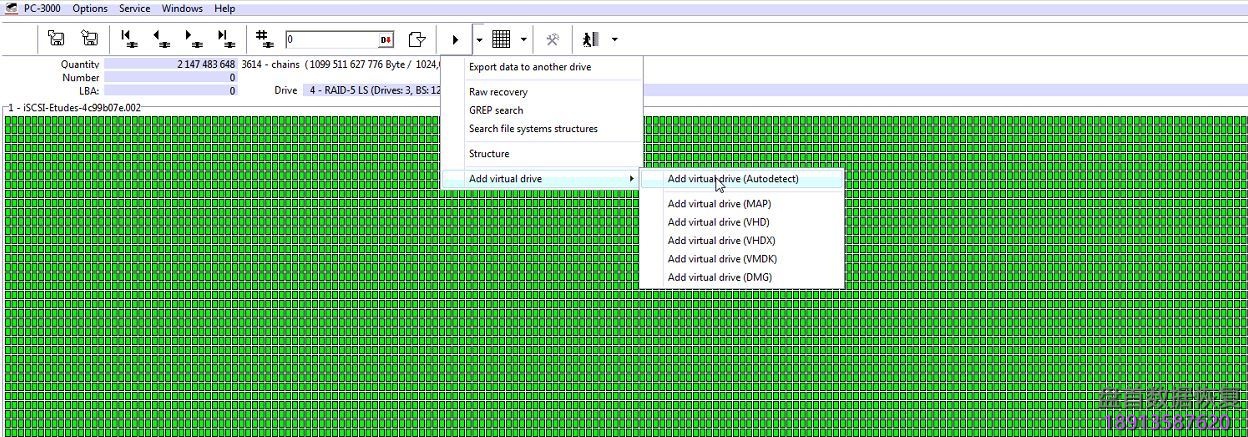Open the exit icon dropdown arrow
Viewport: 1248px width, 437px height.
(x=614, y=40)
